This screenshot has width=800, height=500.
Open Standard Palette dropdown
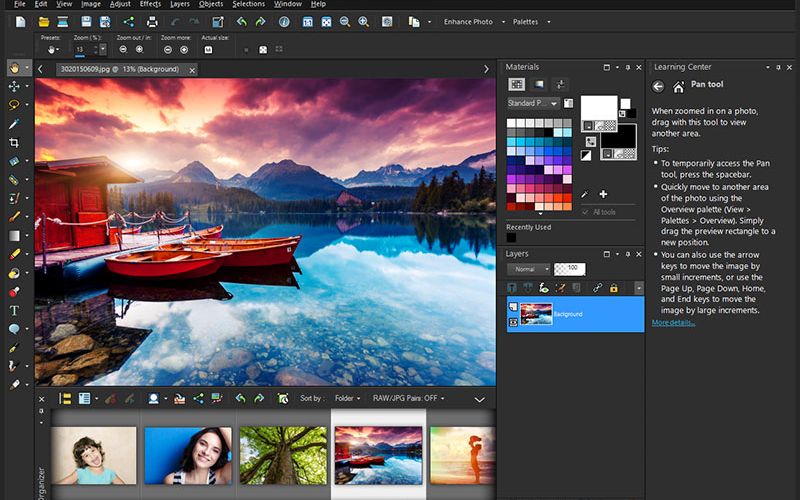pyautogui.click(x=533, y=103)
